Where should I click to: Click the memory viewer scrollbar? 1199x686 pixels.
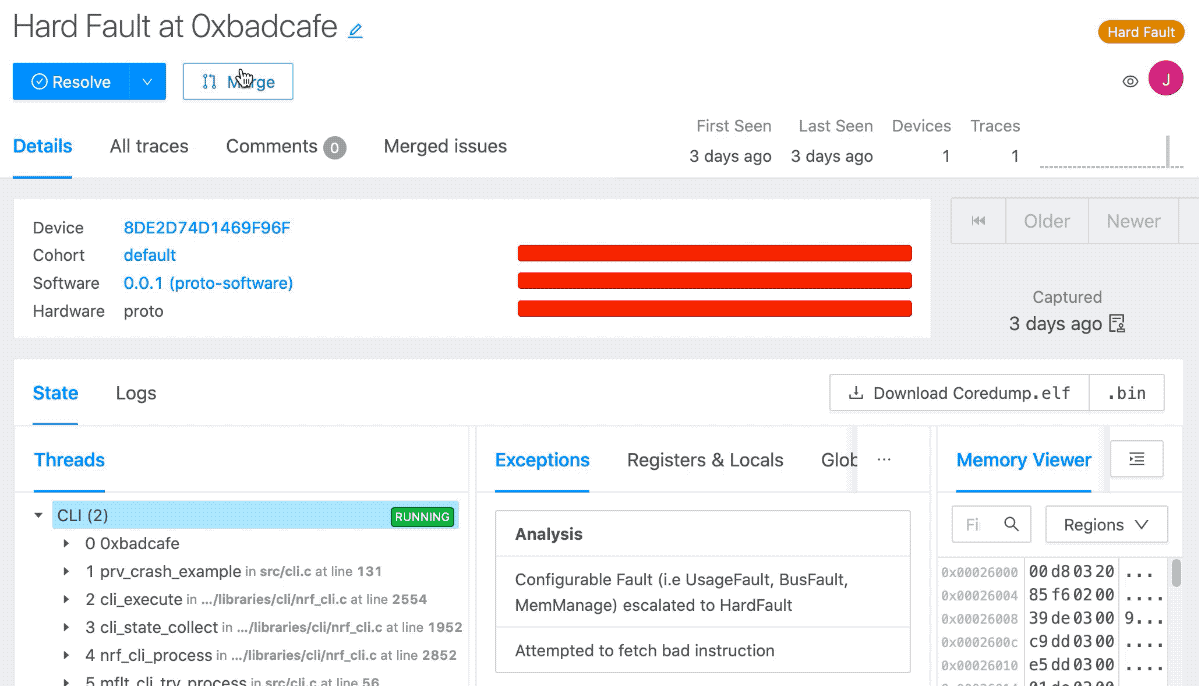1176,574
